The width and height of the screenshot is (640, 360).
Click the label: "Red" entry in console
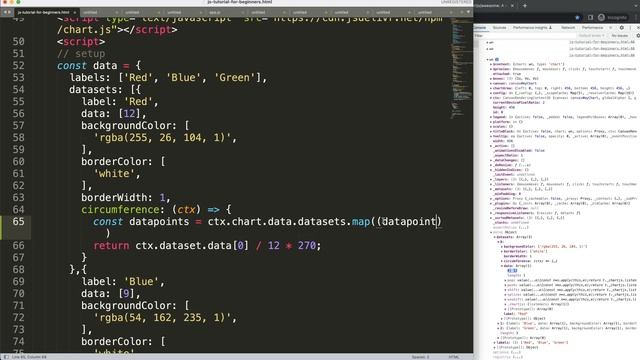[516, 314]
